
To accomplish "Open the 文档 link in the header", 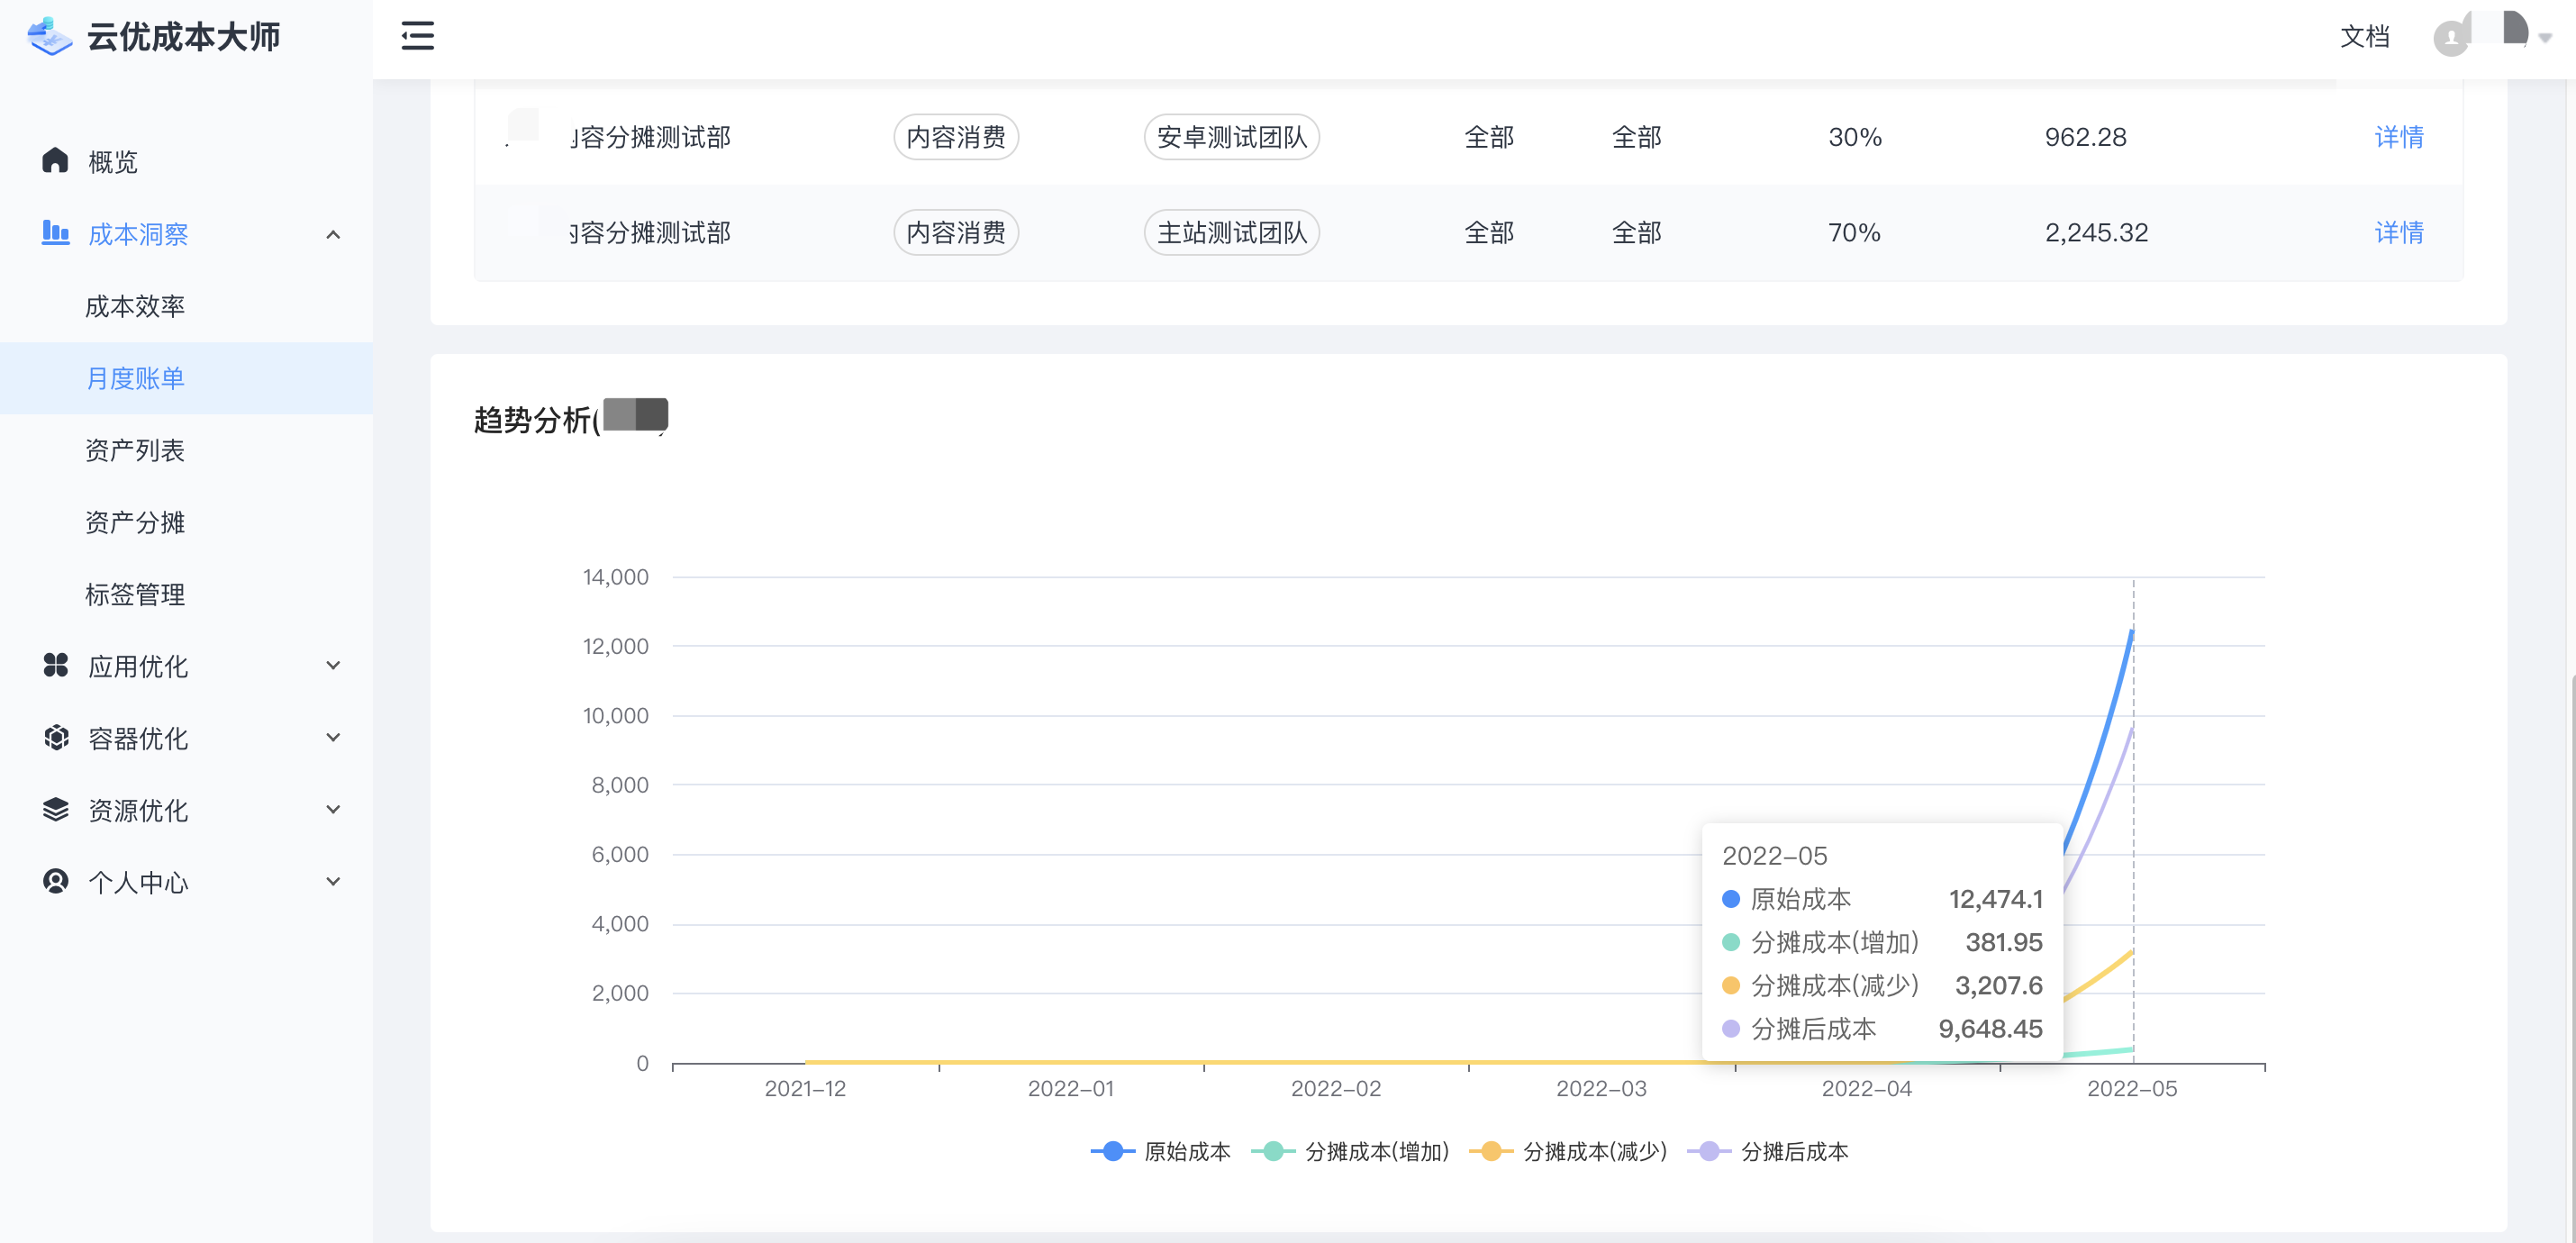I will [2364, 37].
